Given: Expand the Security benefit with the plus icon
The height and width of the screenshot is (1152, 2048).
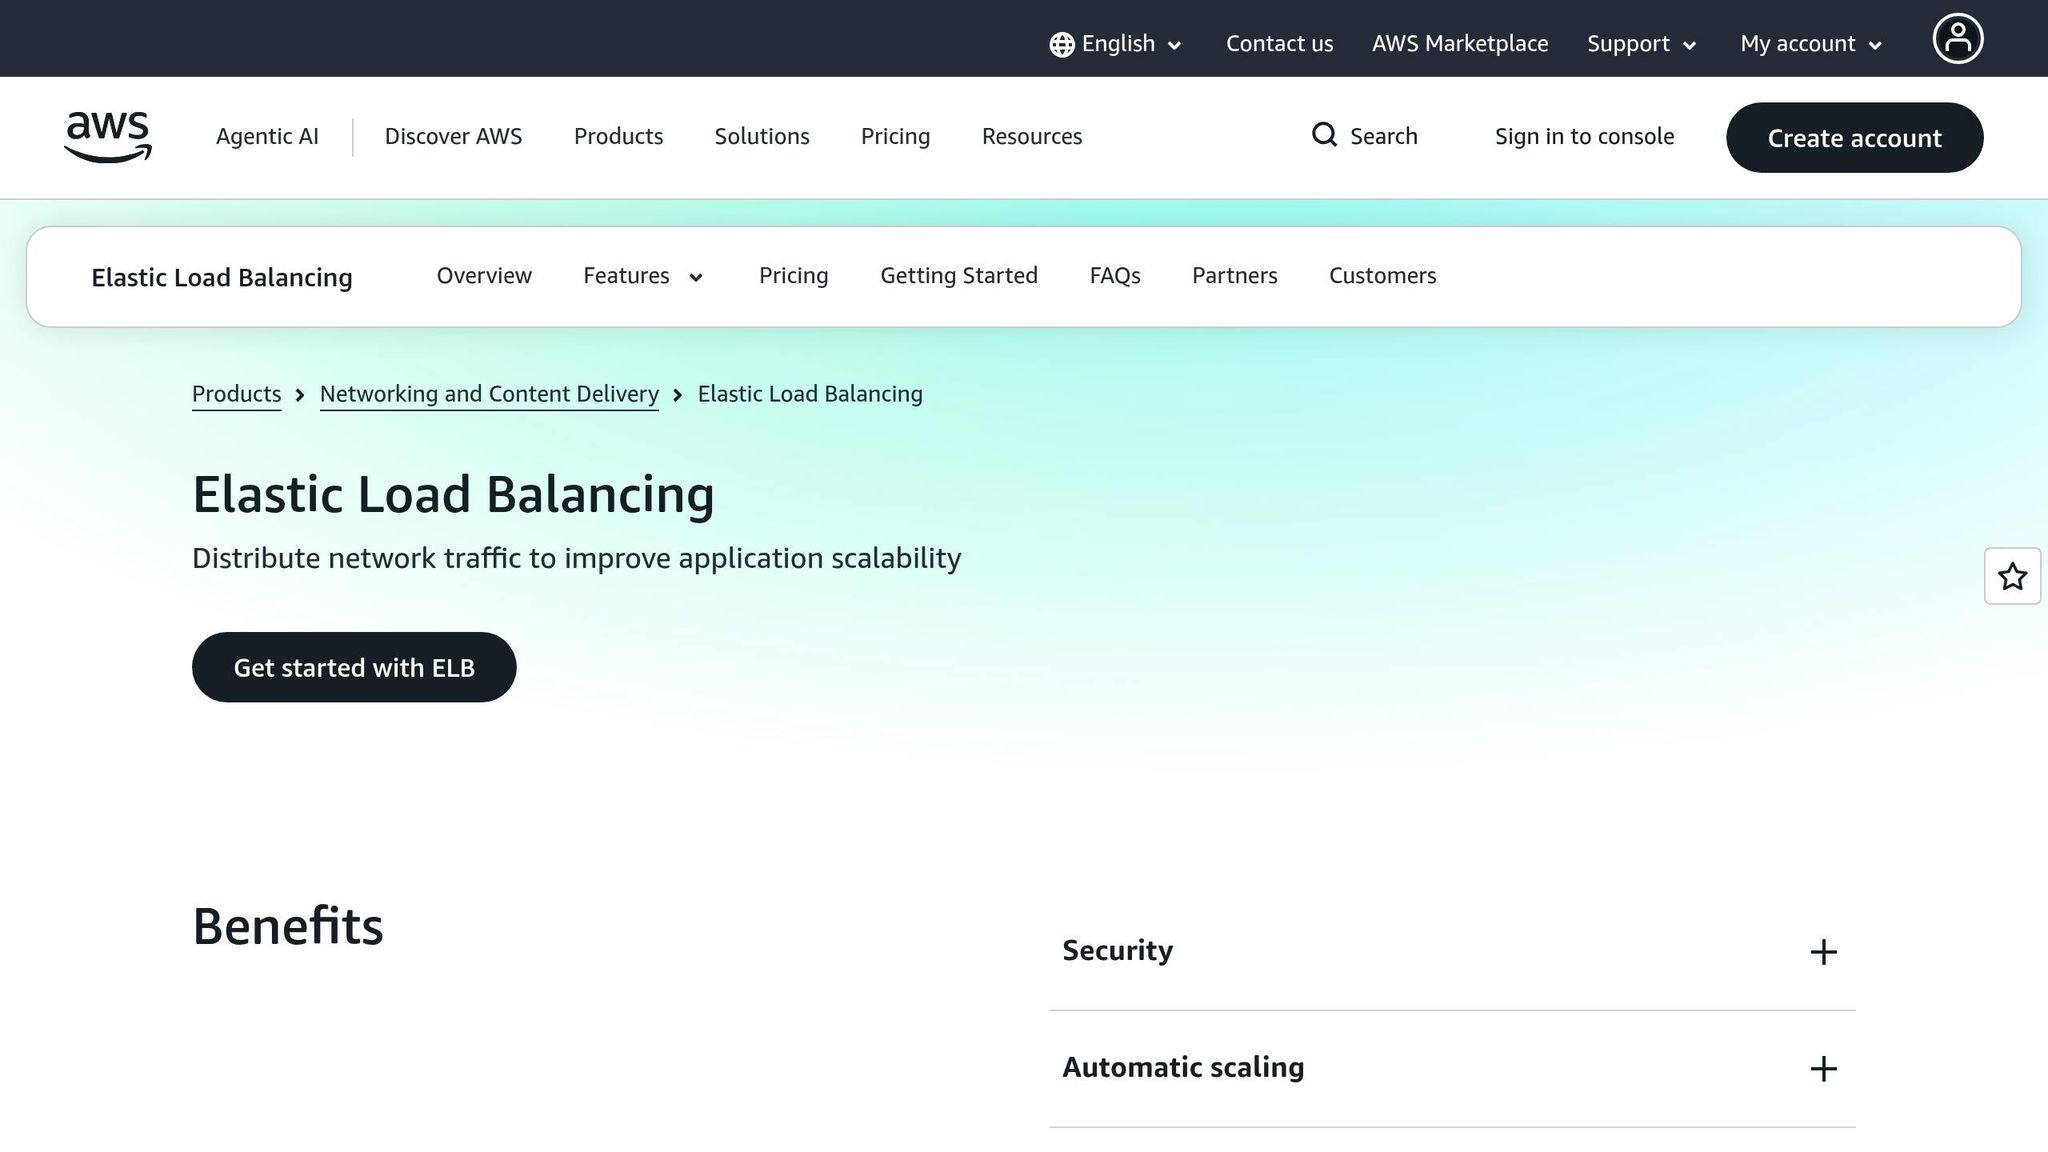Looking at the screenshot, I should [x=1824, y=952].
